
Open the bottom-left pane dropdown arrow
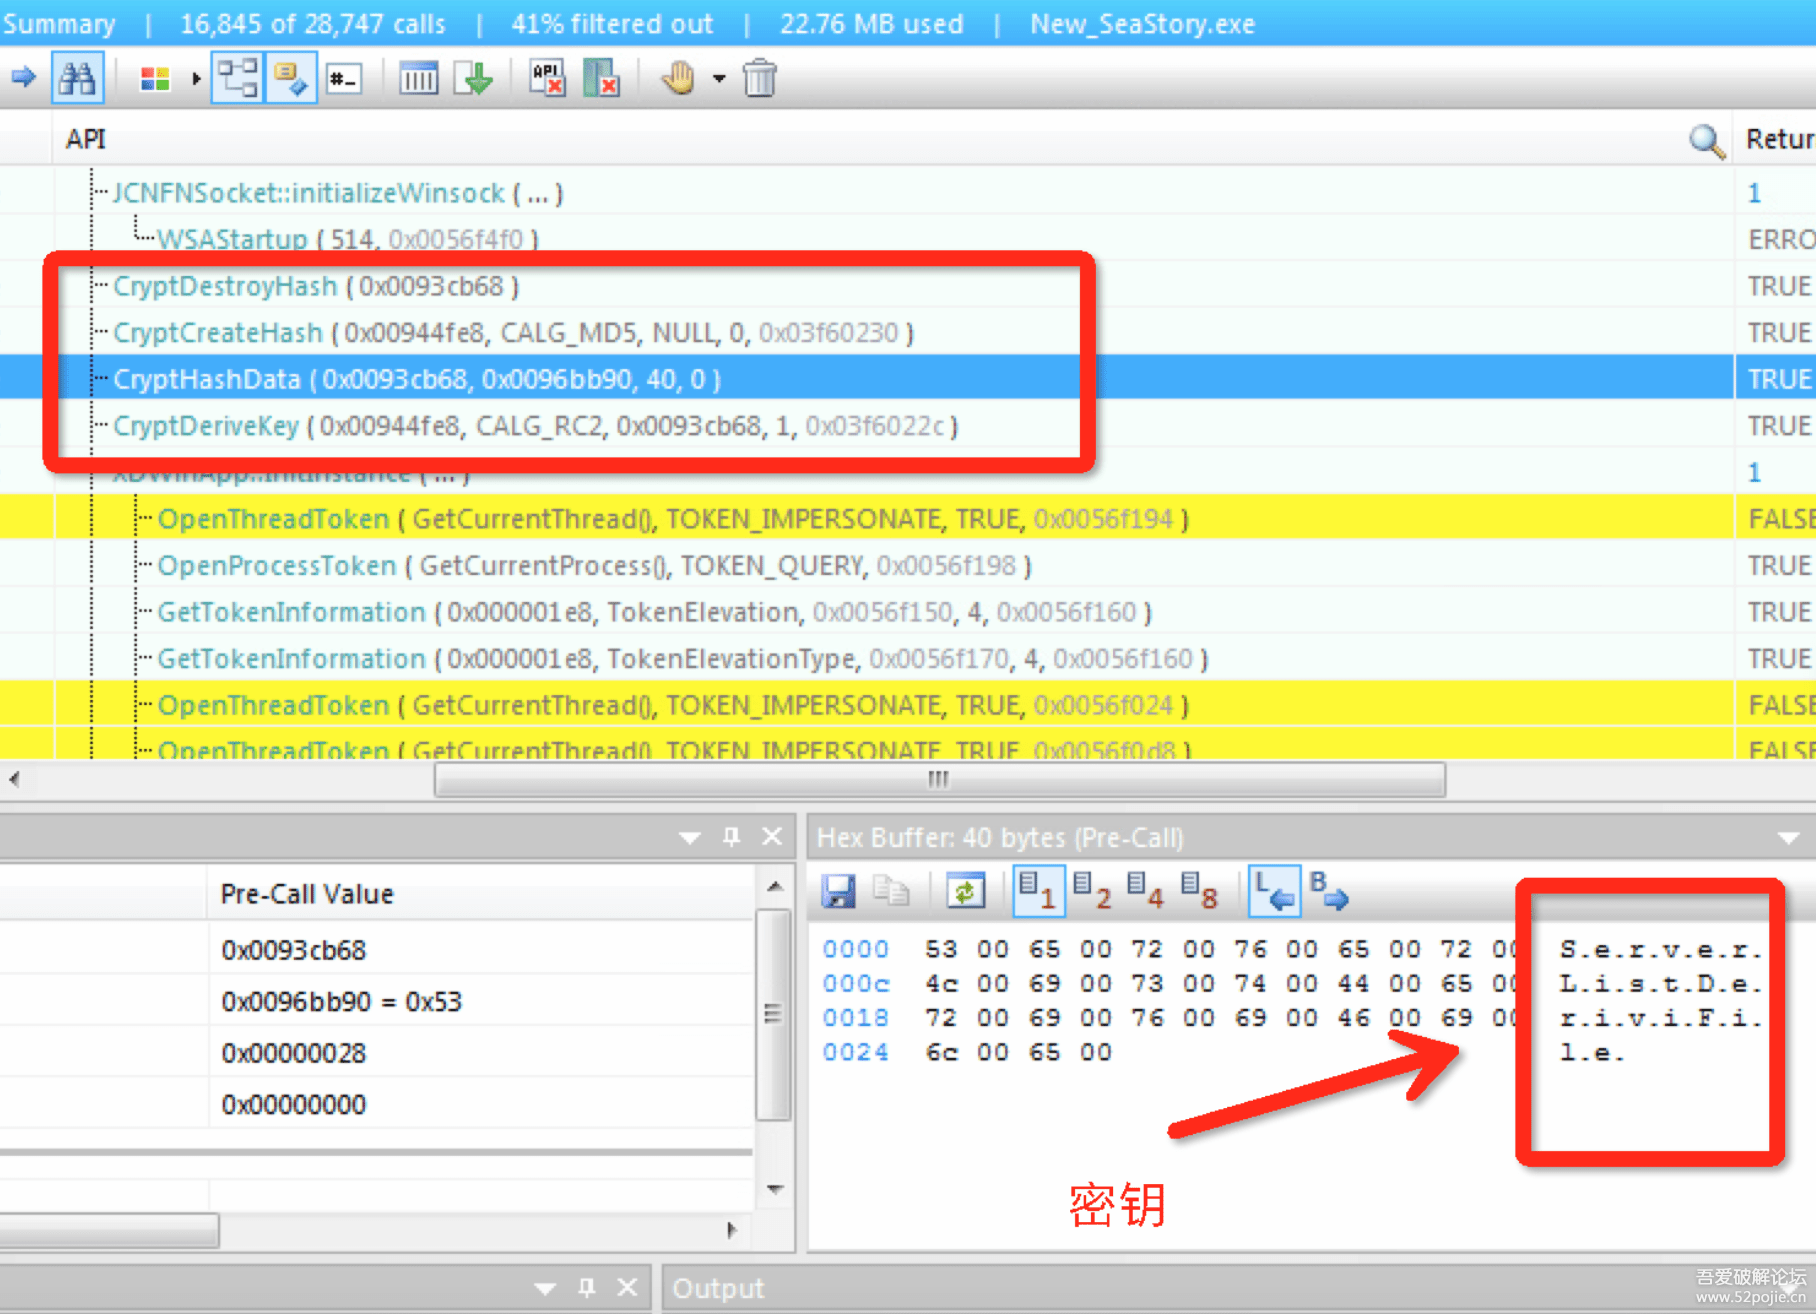coord(545,1289)
